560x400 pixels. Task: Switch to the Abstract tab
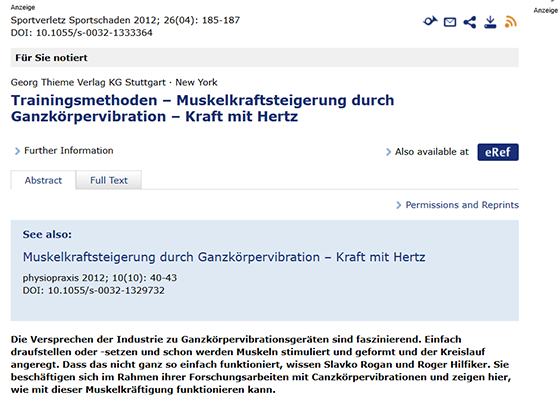point(43,180)
